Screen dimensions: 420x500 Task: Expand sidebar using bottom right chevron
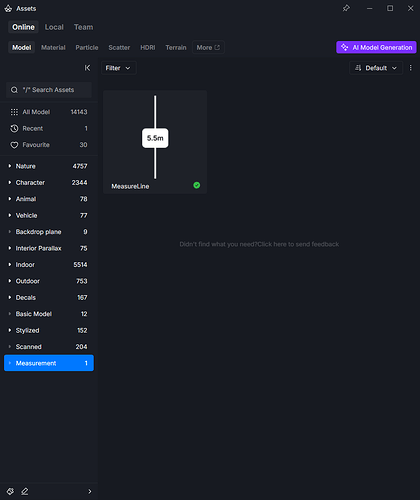[x=90, y=491]
